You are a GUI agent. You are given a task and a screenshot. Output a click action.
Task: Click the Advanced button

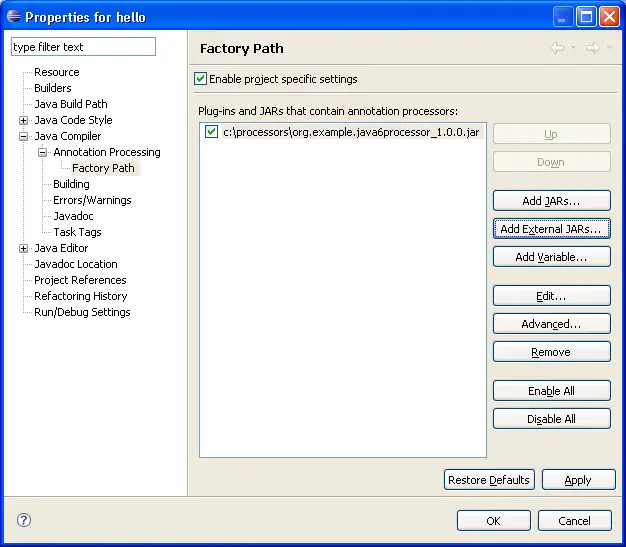pyautogui.click(x=551, y=324)
